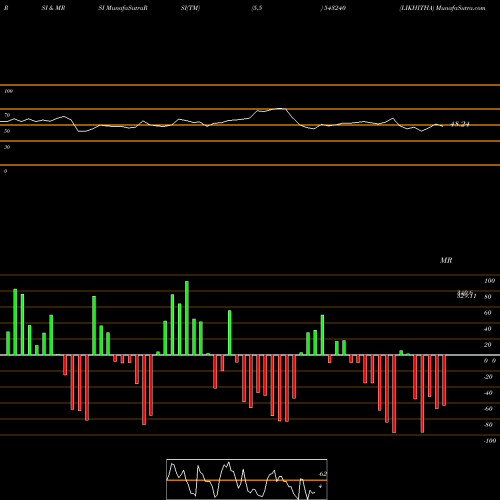The image size is (500, 500).
Task: Click the 80 label on MR axis
Action: pyautogui.click(x=488, y=297)
